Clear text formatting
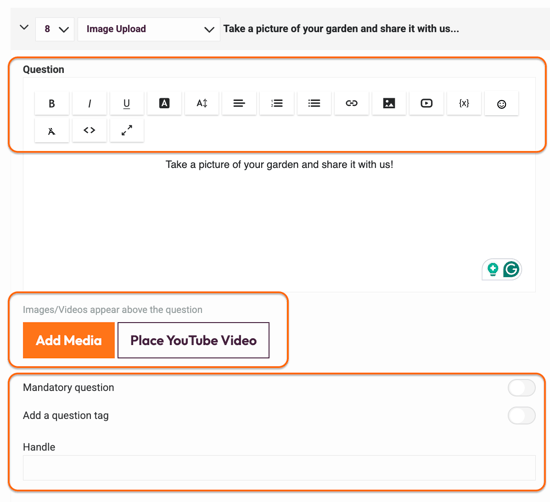Viewport: 550px width, 502px height. pyautogui.click(x=52, y=131)
